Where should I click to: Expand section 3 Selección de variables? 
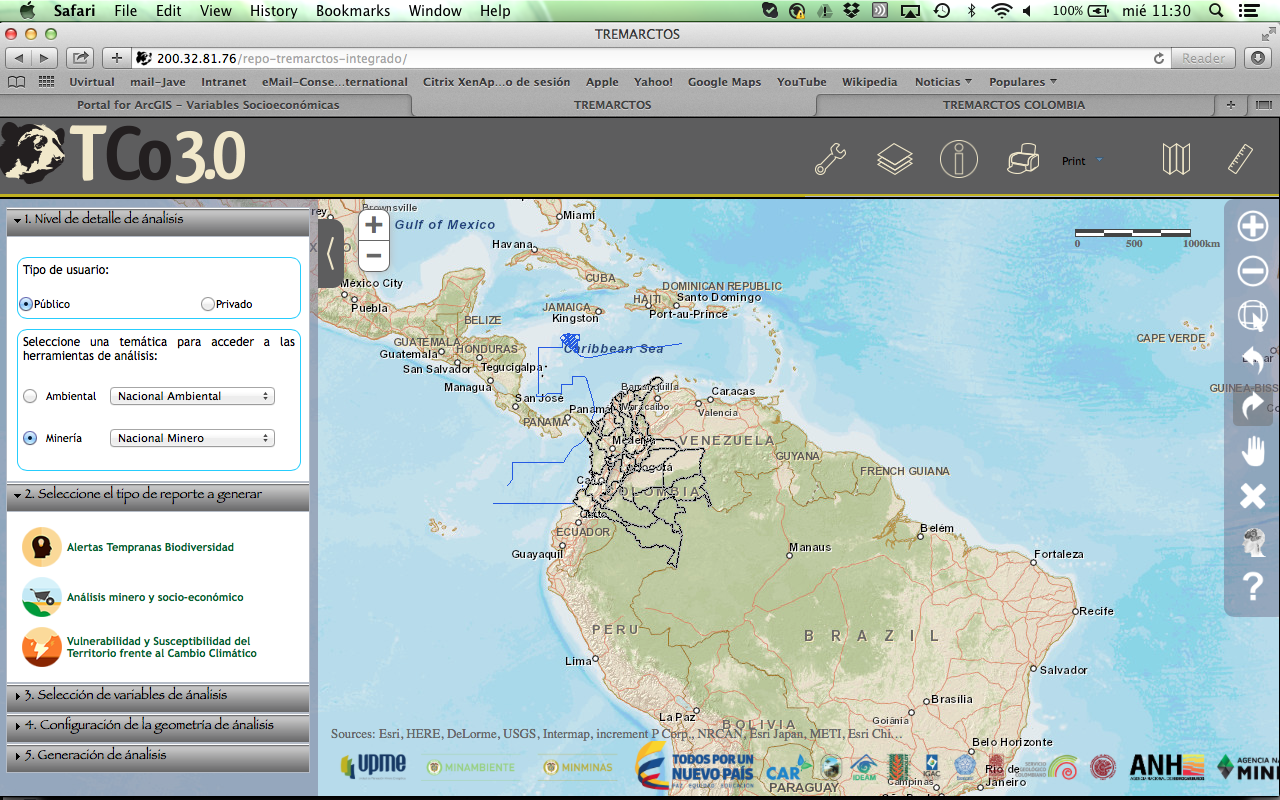[x=126, y=695]
